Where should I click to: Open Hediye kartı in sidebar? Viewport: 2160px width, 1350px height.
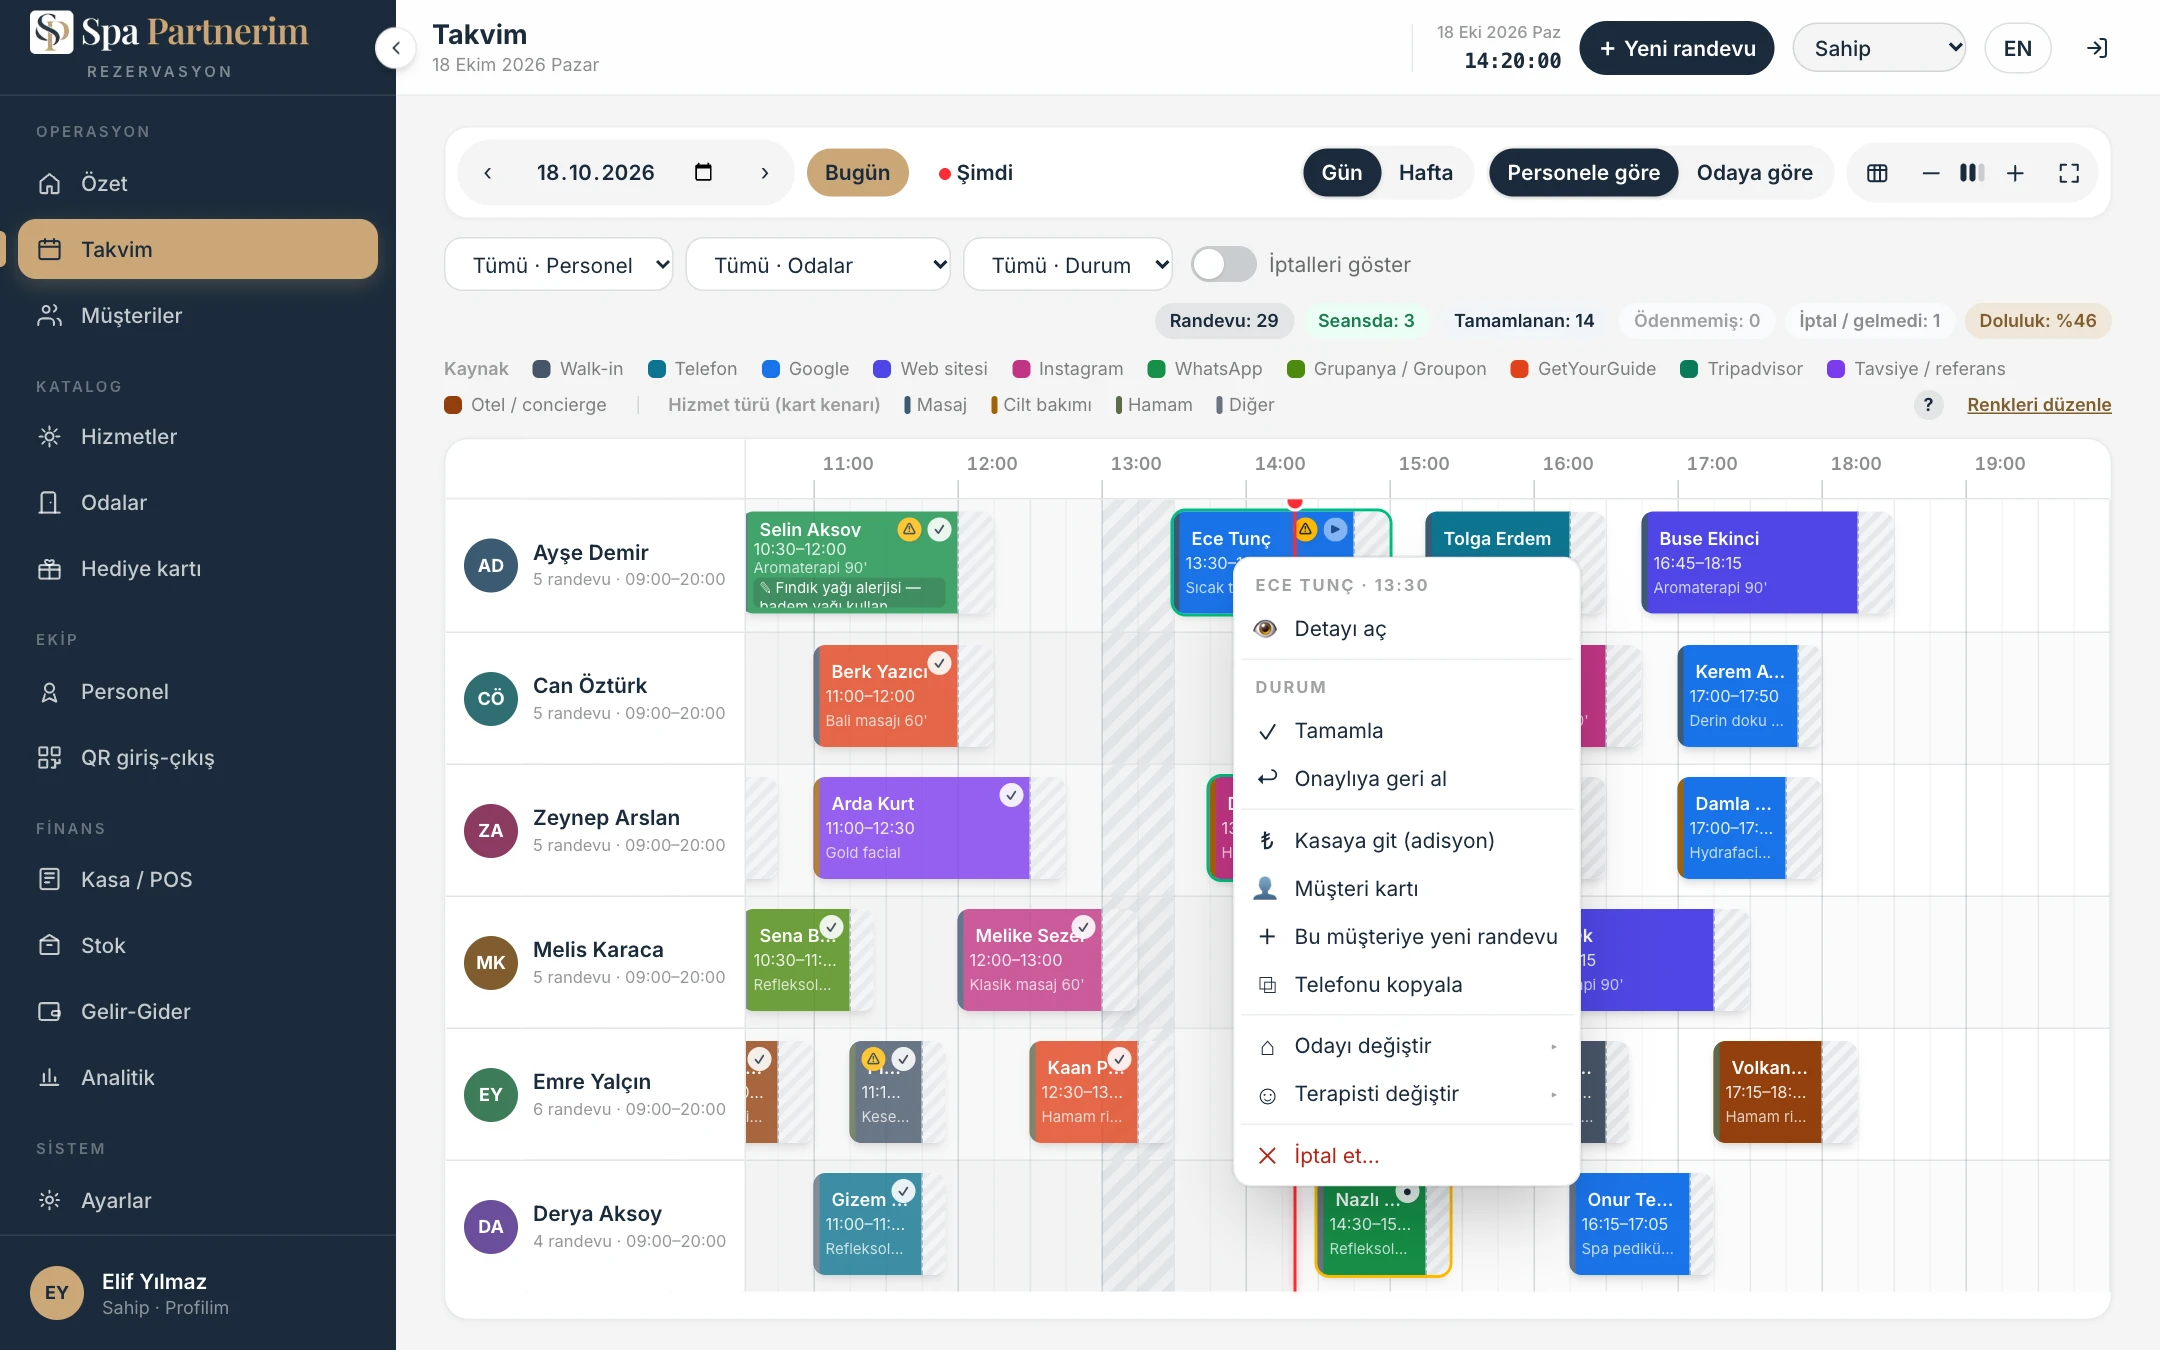tap(198, 569)
